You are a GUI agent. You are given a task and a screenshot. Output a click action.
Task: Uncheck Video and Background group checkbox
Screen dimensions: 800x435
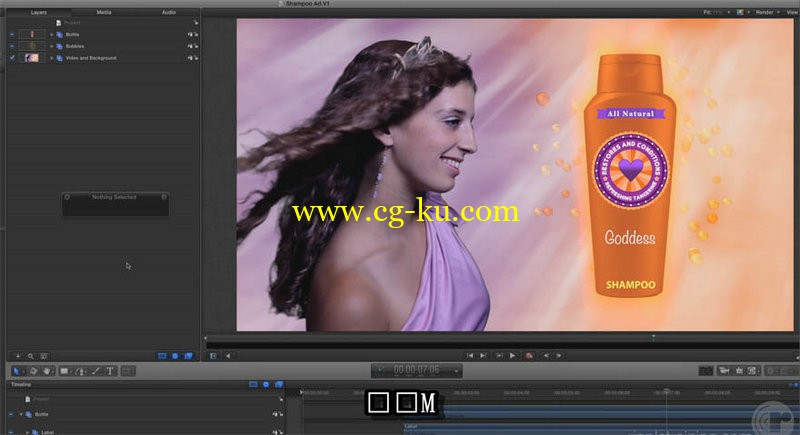[x=12, y=58]
